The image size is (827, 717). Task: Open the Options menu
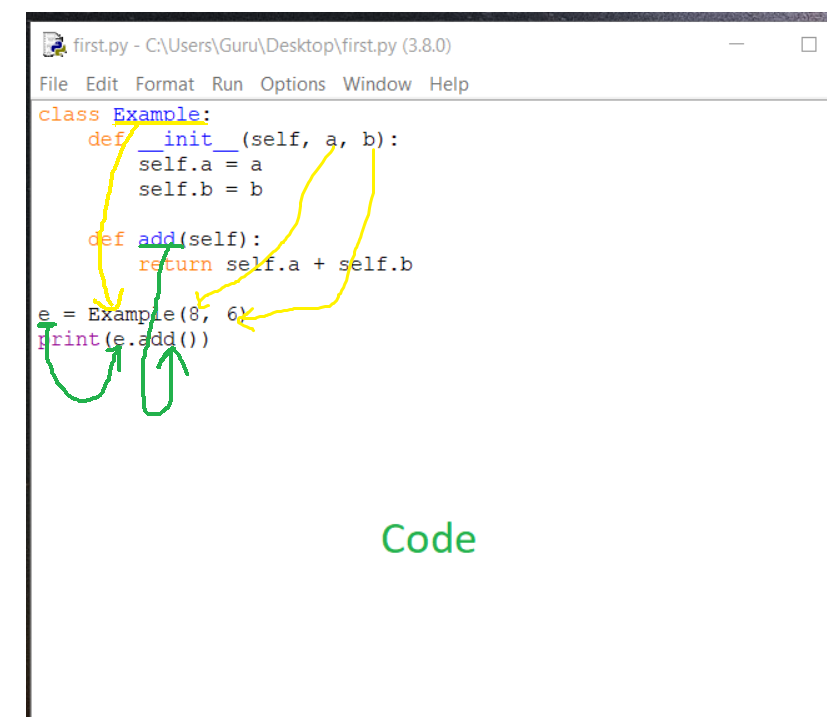tap(293, 84)
